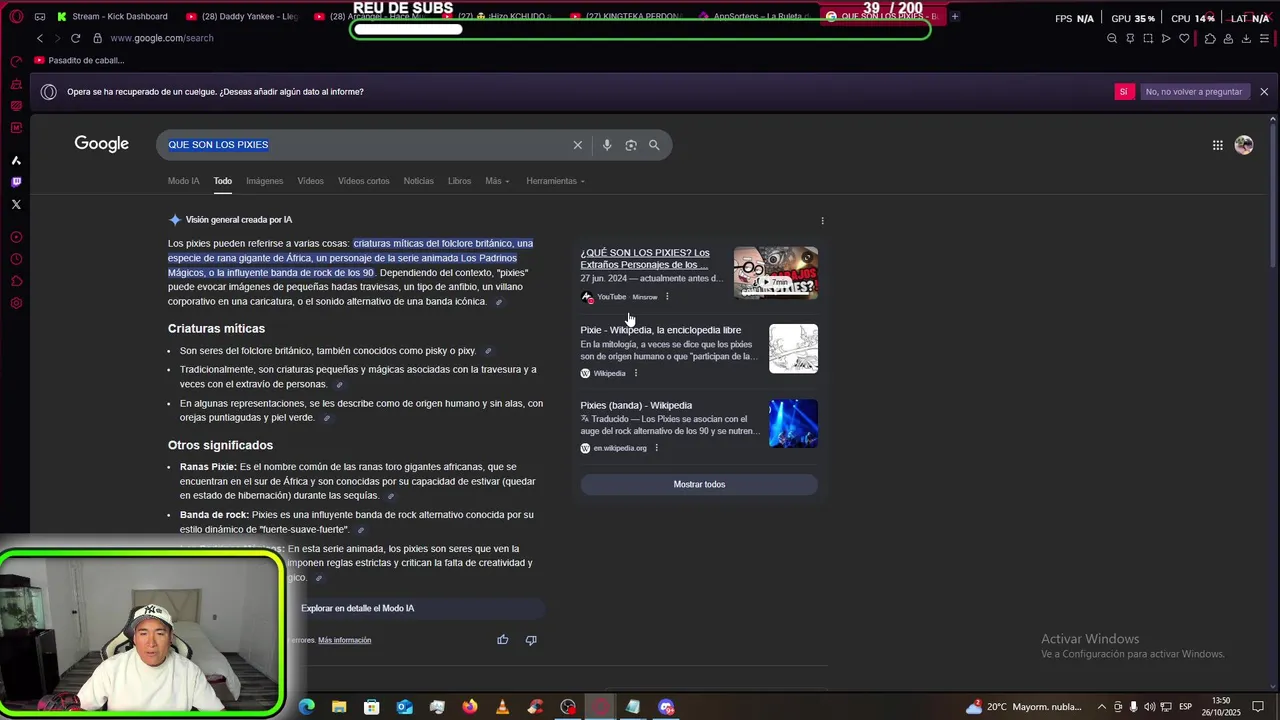Screen dimensions: 1280x720
Task: Expand the Herramientas dropdown
Action: pos(555,181)
